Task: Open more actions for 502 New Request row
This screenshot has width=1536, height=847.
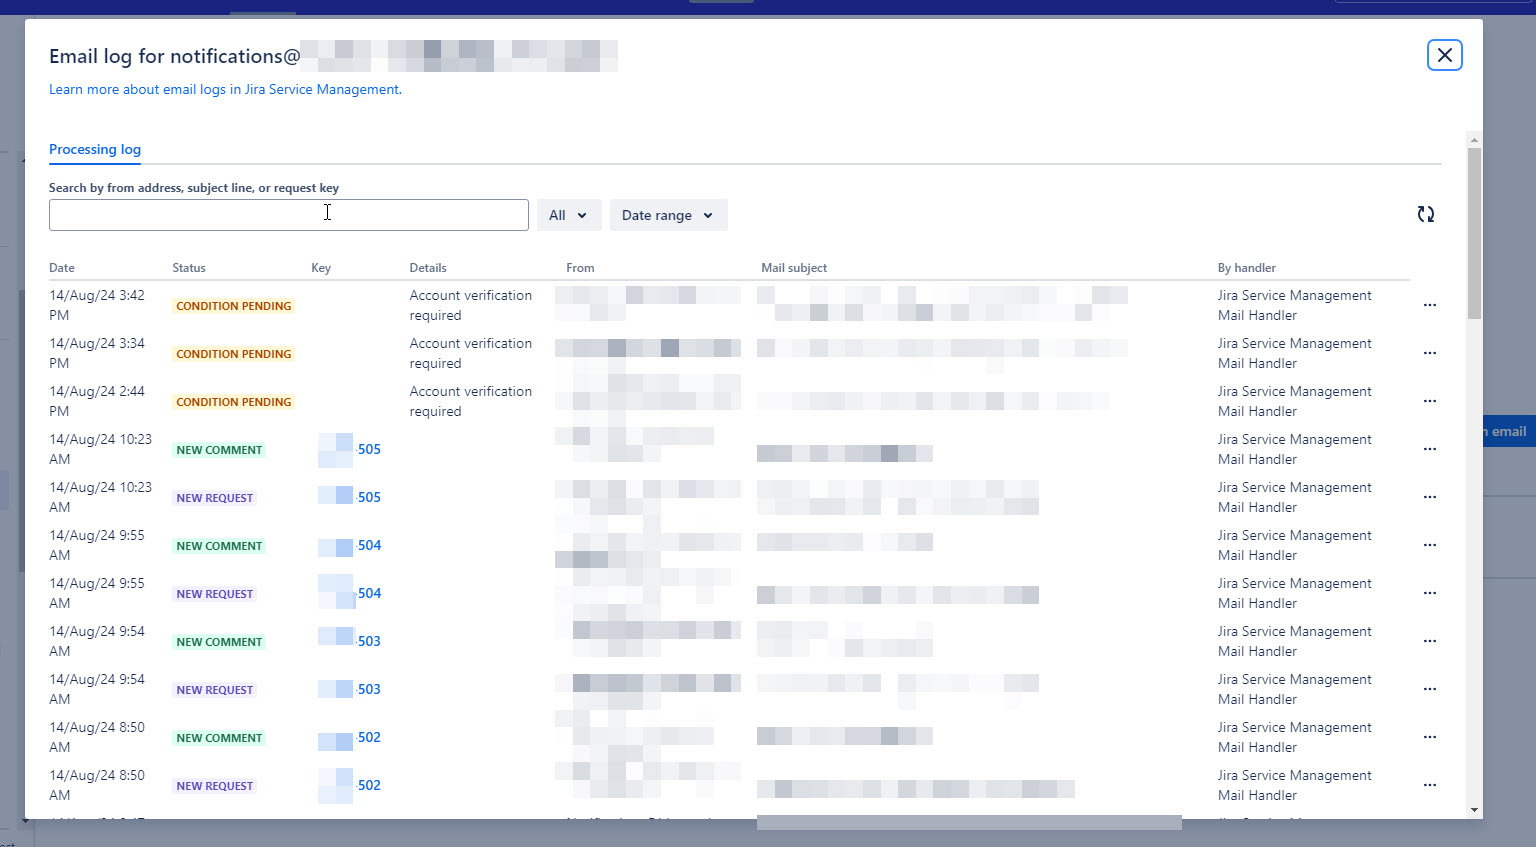Action: (1430, 785)
